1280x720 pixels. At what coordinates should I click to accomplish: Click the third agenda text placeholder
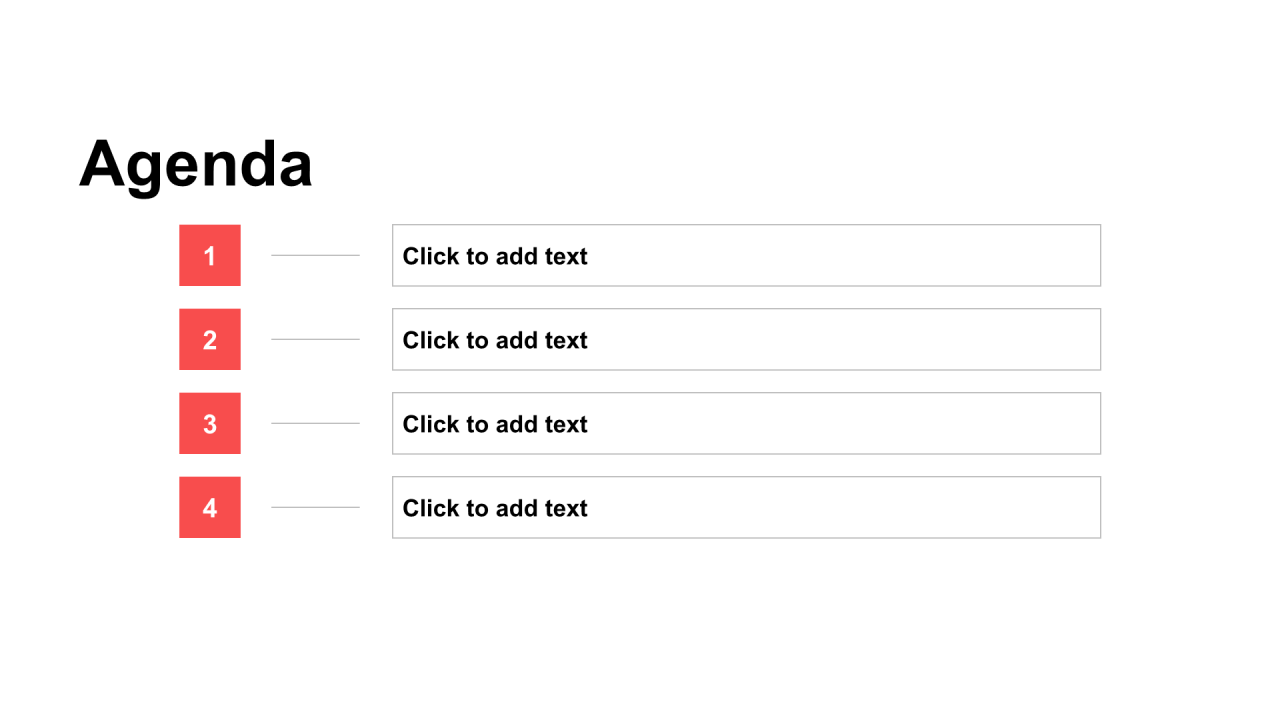[x=746, y=423]
